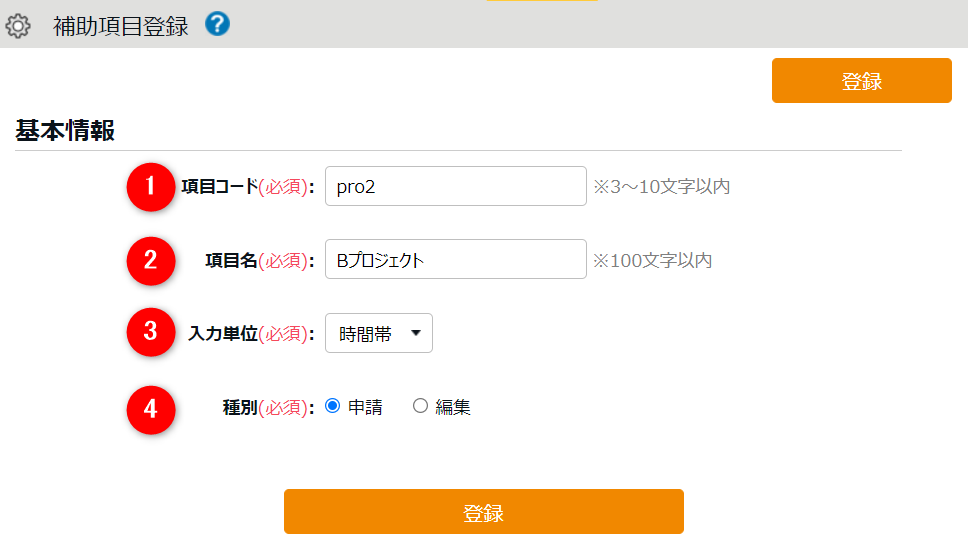Click the red number 1 badge

pyautogui.click(x=151, y=186)
